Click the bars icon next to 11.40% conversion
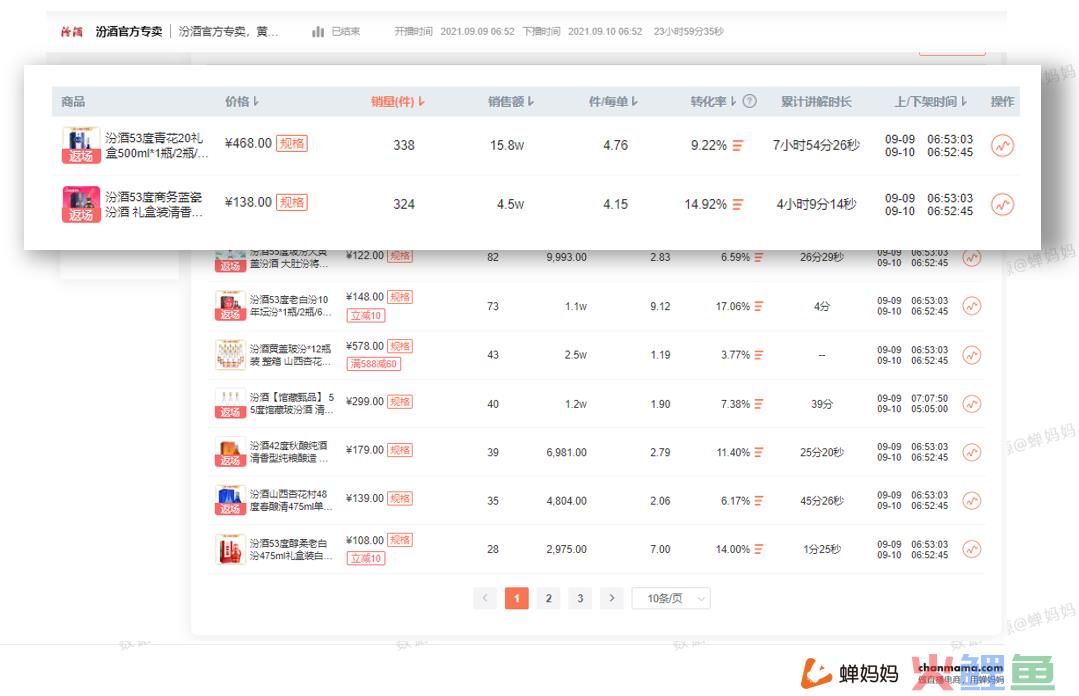Screen dimensions: 1079x696 [x=758, y=452]
